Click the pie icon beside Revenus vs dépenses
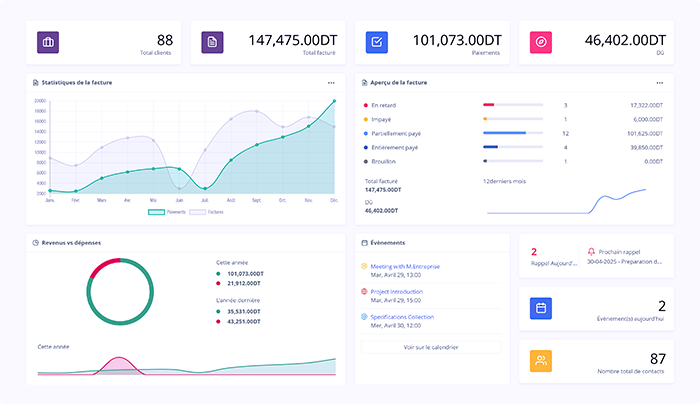The image size is (700, 404). point(35,242)
